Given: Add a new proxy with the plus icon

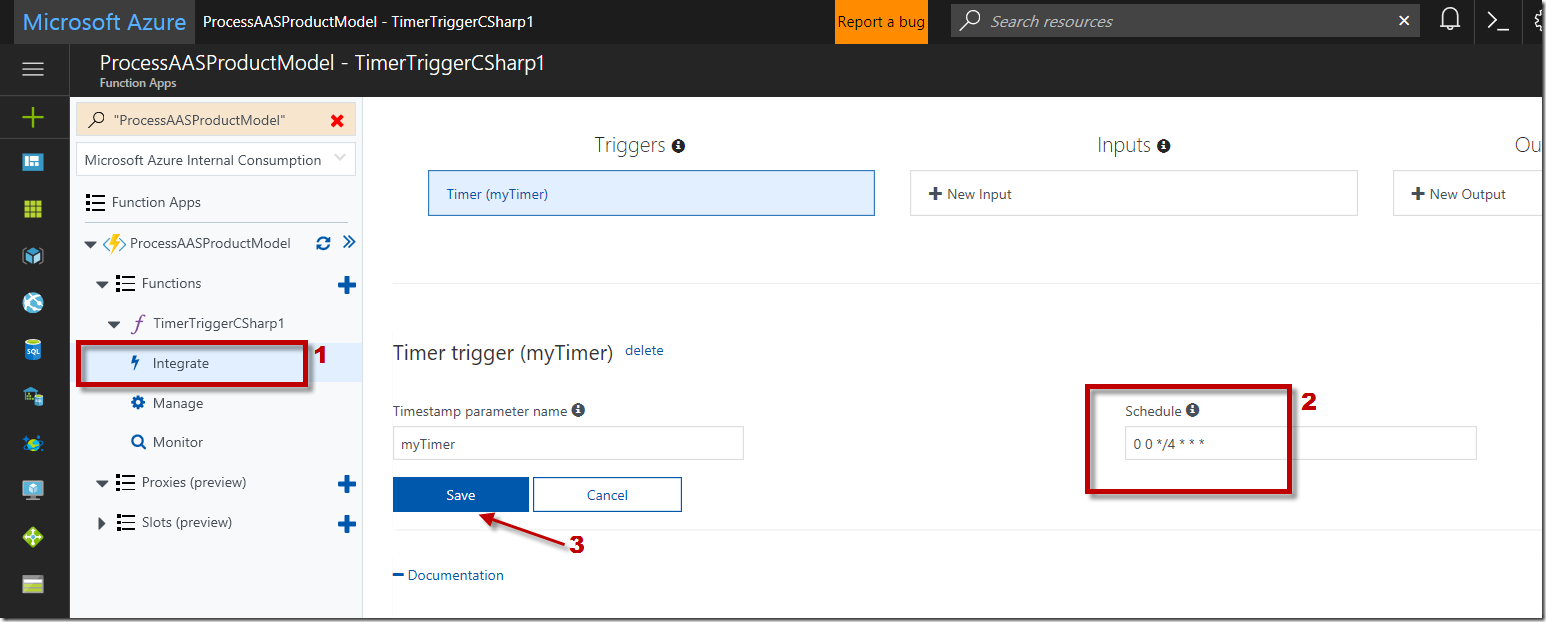Looking at the screenshot, I should pos(347,484).
